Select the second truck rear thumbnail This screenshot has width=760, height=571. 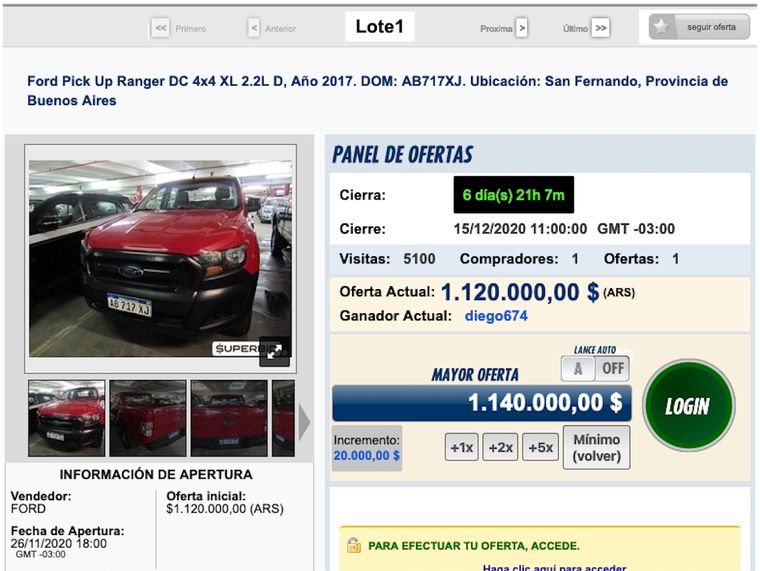(x=147, y=417)
